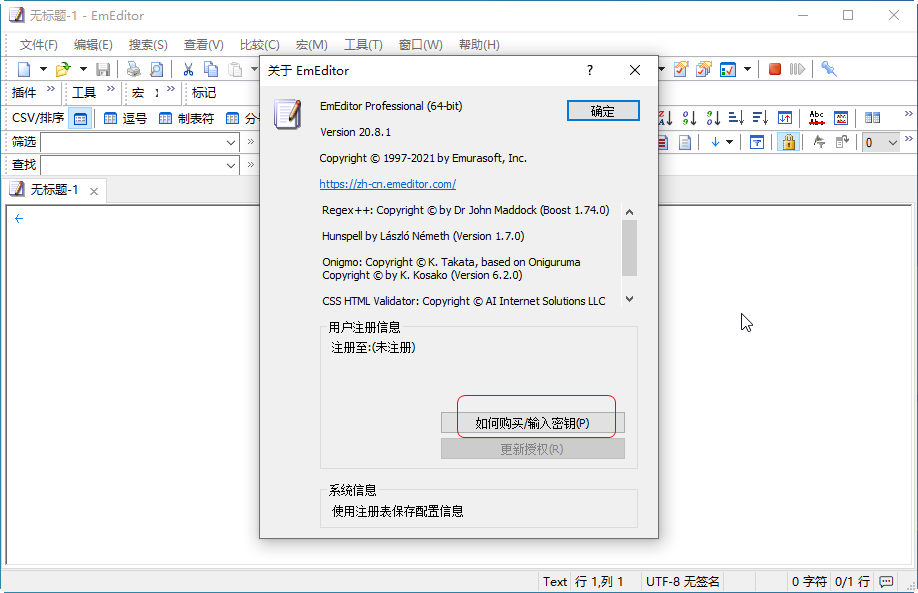The image size is (918, 593).
Task: Click the credits list scroll down arrow
Action: (629, 299)
